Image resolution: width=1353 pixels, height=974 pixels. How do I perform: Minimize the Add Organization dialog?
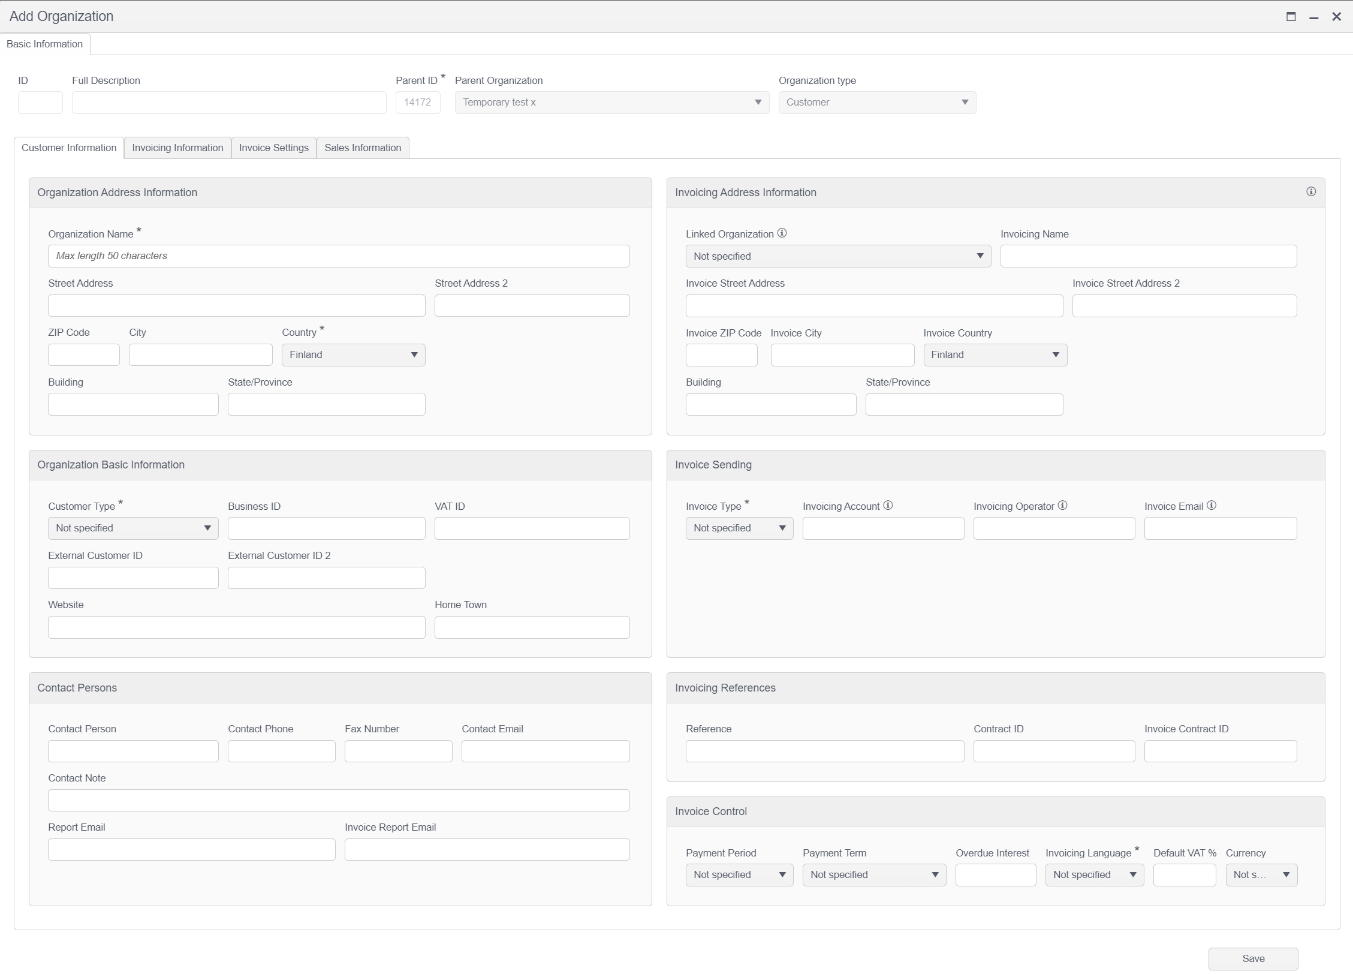coord(1314,17)
